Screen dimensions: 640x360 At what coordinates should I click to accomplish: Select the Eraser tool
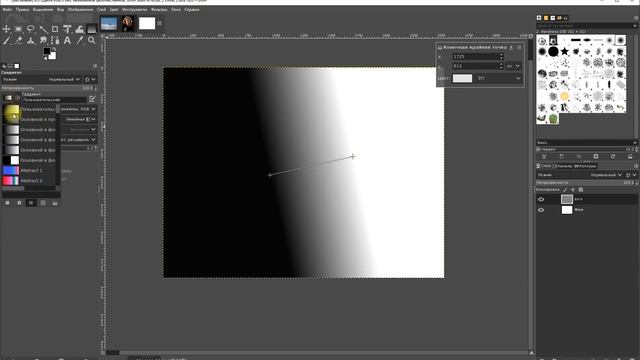(18, 40)
